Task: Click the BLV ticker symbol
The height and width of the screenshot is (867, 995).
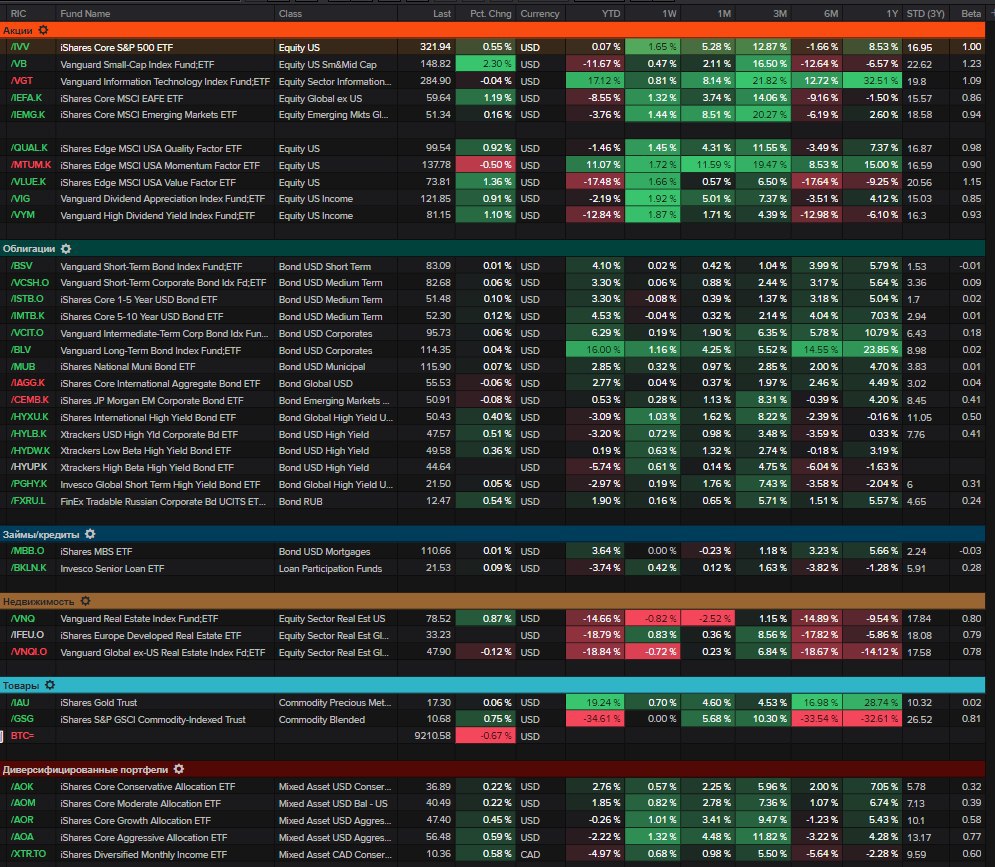Action: click(21, 350)
